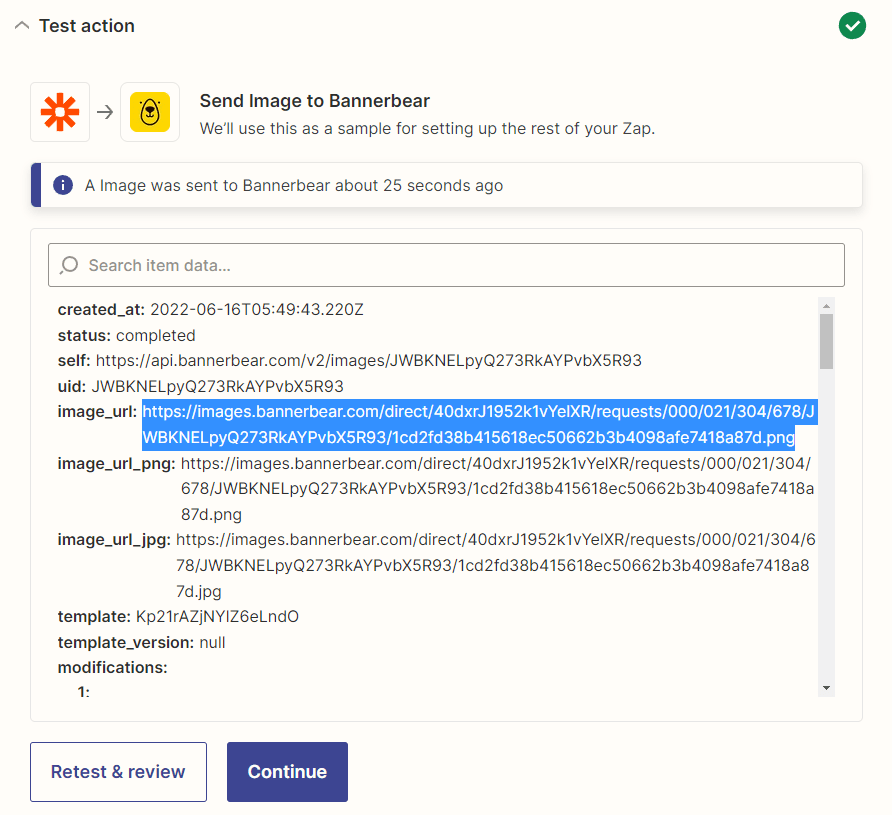Click the green success checkmark badge
This screenshot has height=815, width=892.
(852, 25)
